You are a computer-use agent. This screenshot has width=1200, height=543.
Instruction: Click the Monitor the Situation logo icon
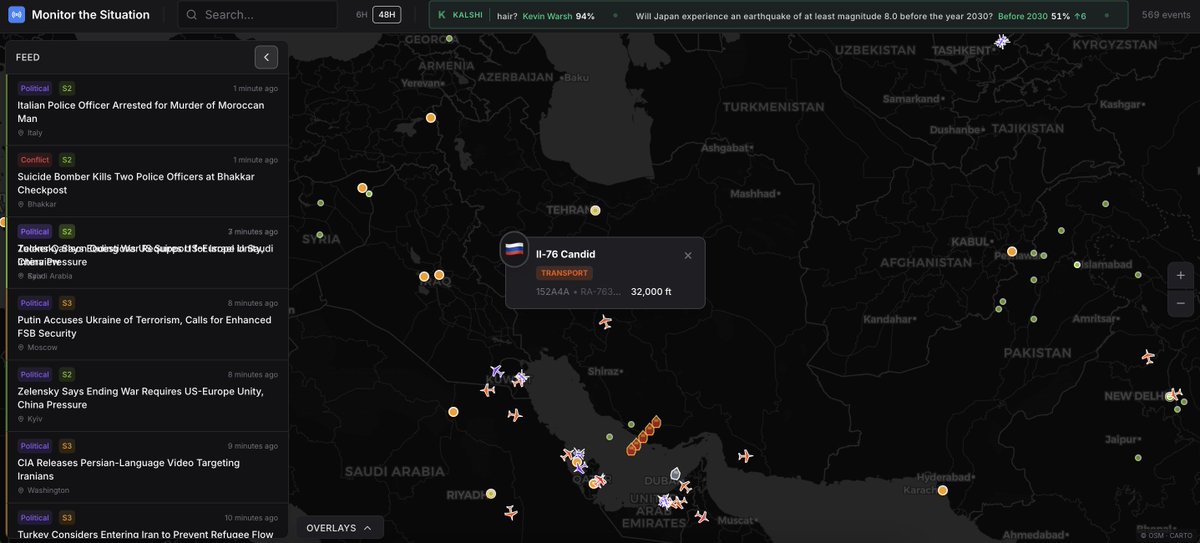pyautogui.click(x=15, y=15)
